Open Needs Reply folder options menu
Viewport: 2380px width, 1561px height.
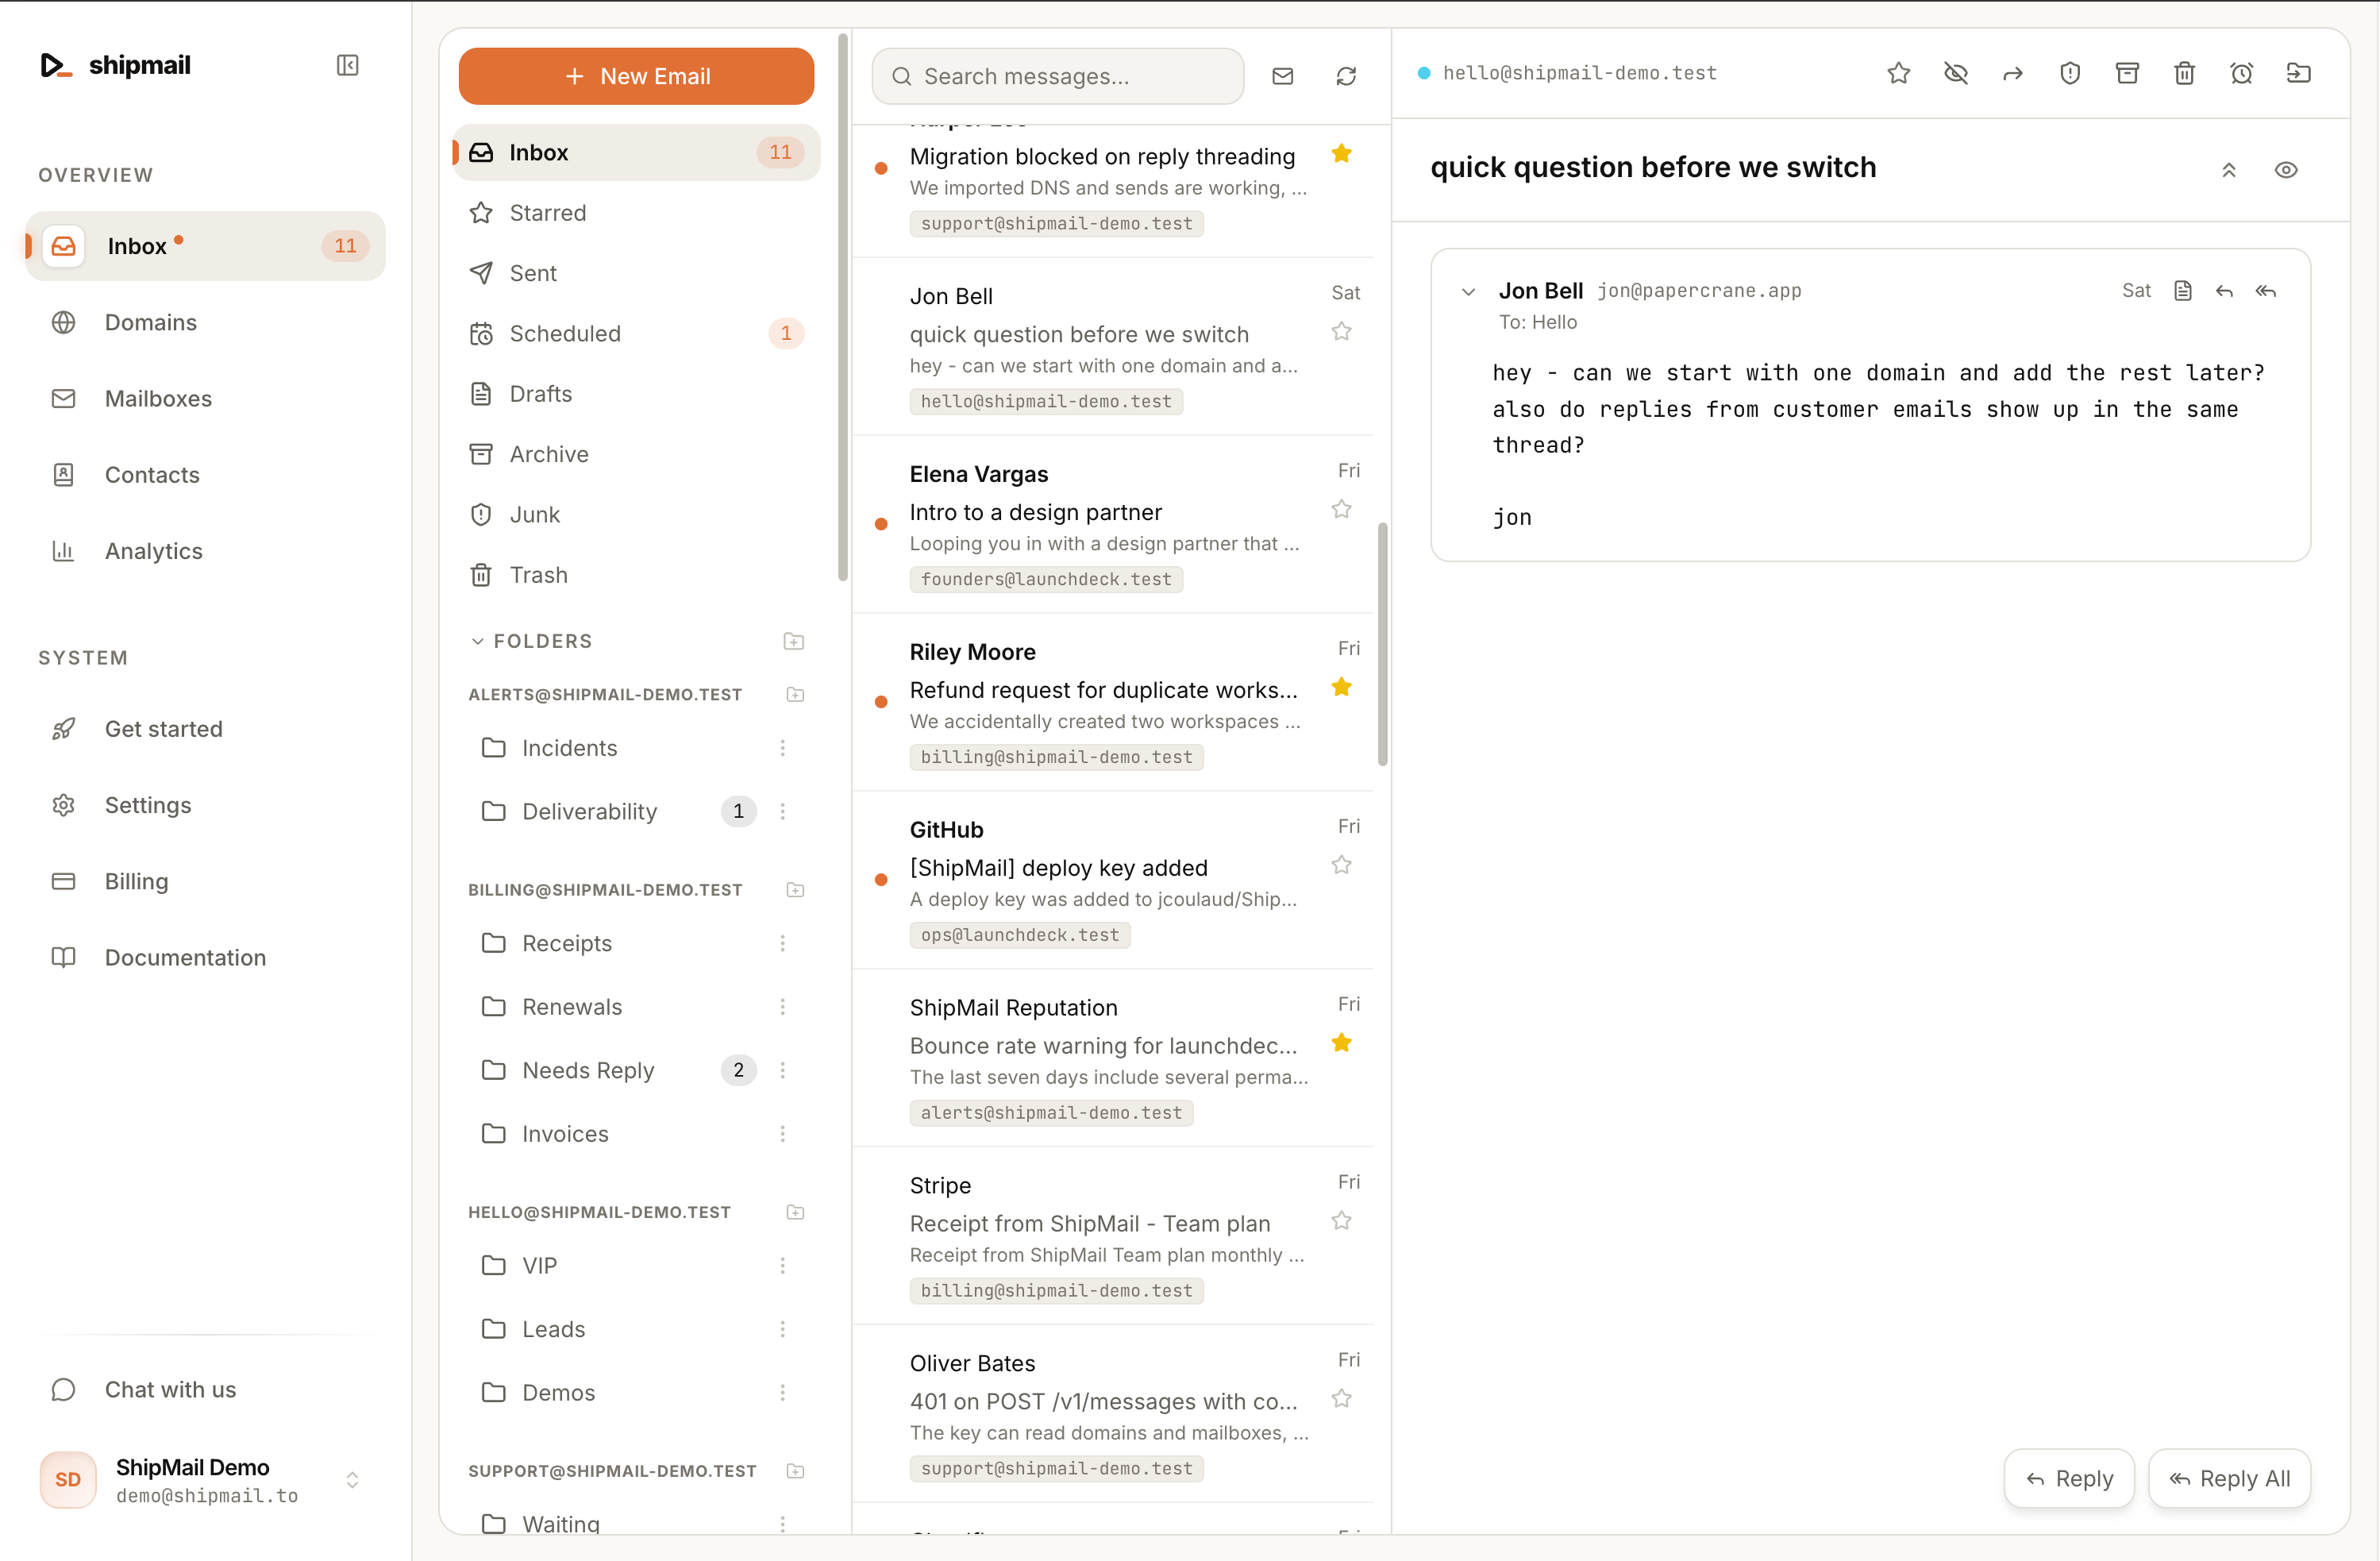coord(783,1070)
